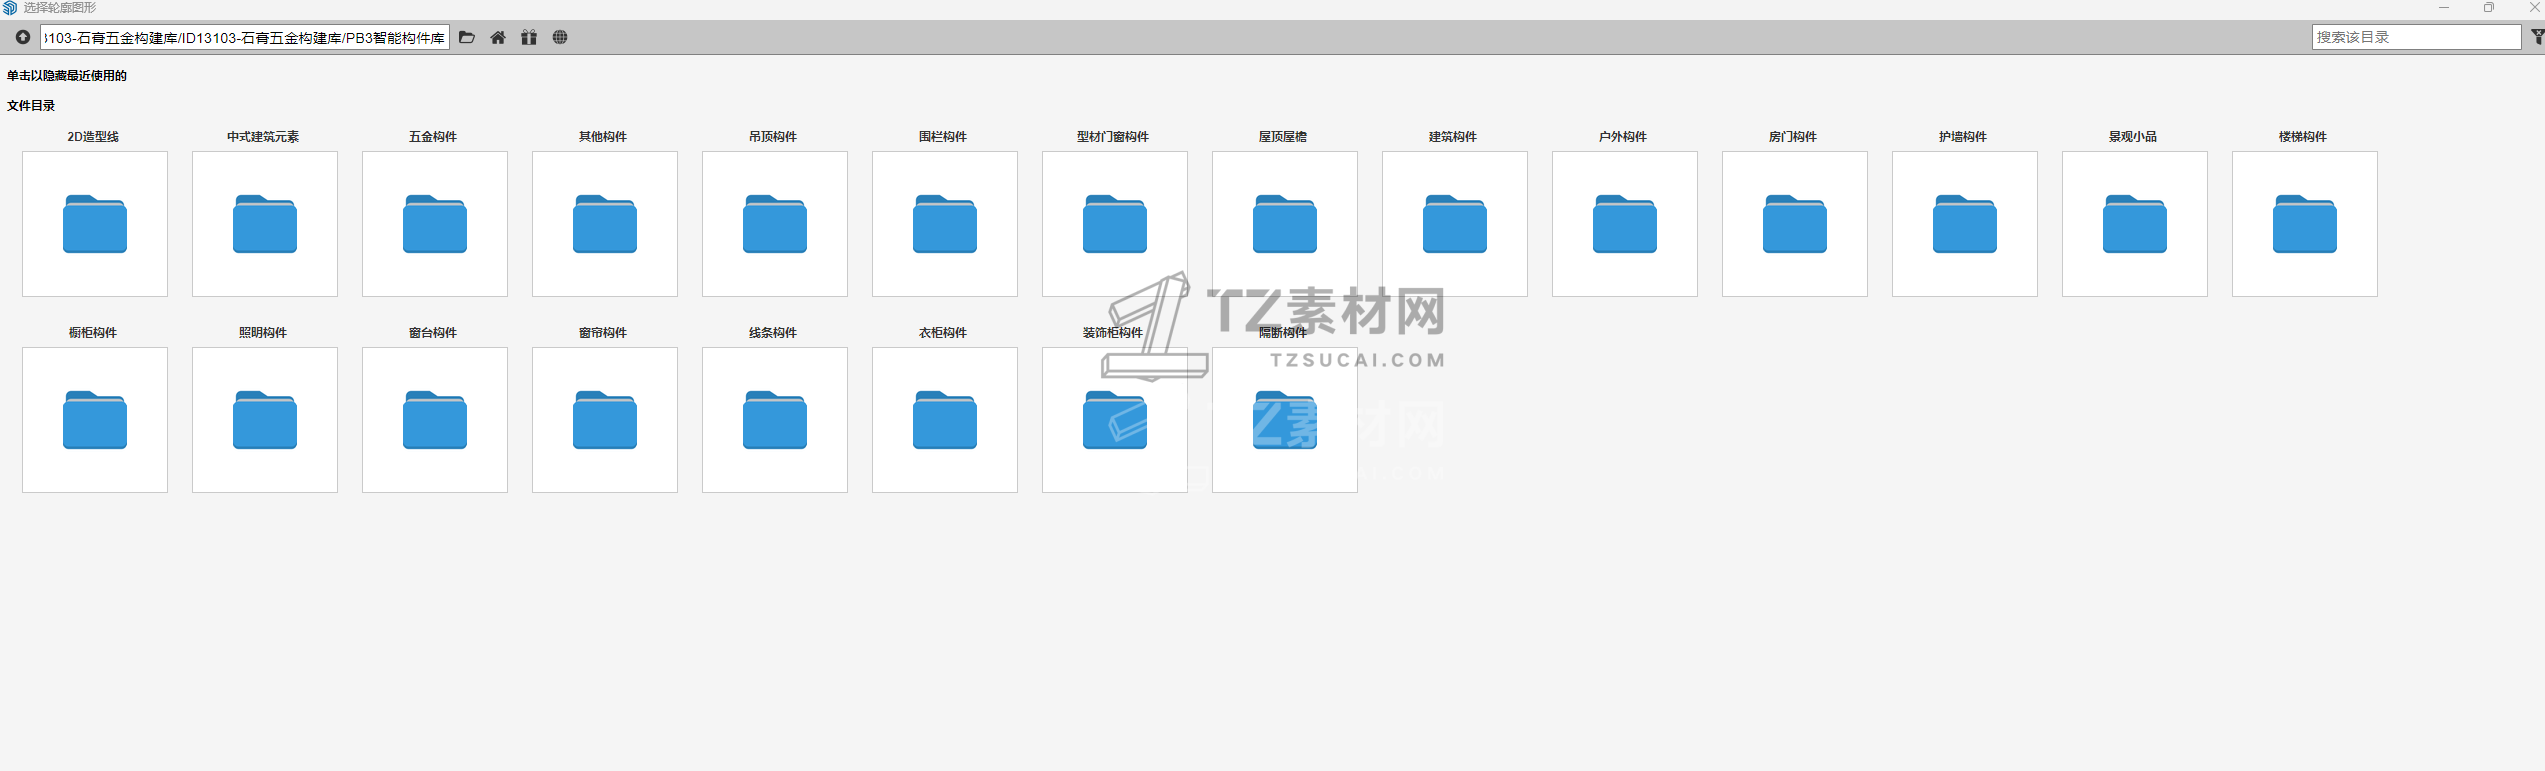Viewport: 2545px width, 771px height.
Task: Open the 型材门窗构件 folder
Action: [1115, 224]
